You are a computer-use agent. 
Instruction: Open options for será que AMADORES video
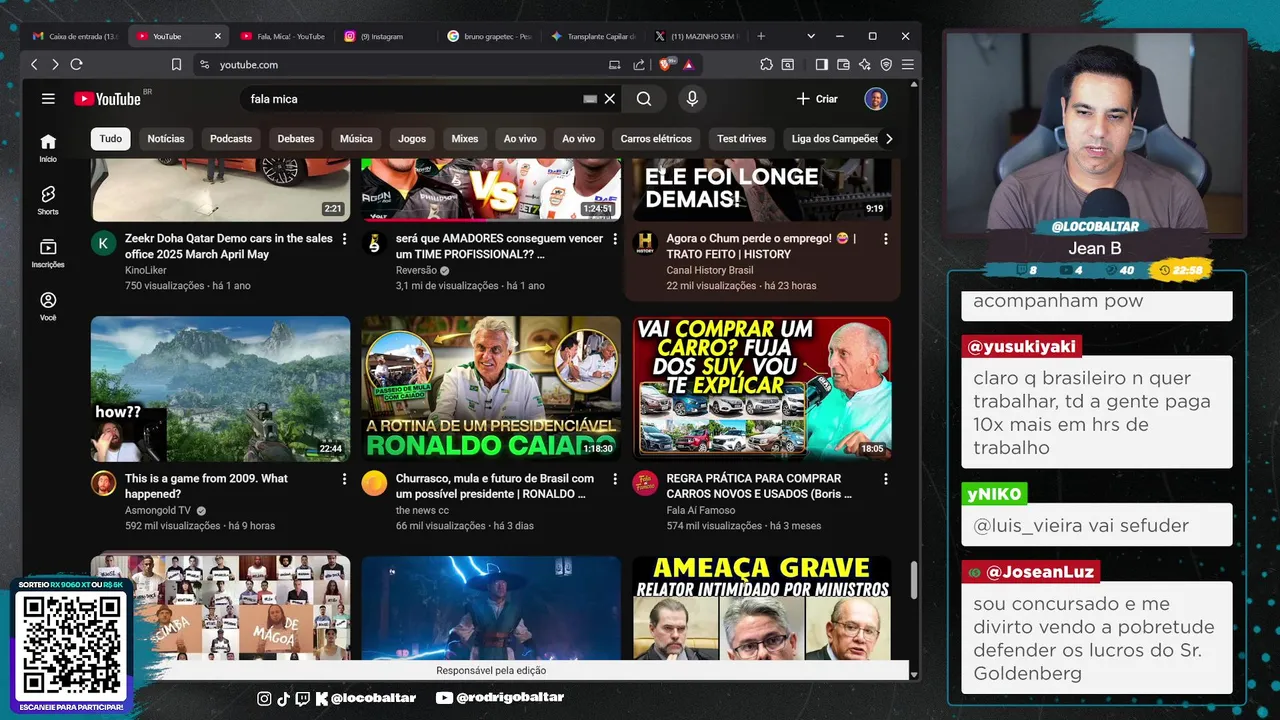(615, 239)
